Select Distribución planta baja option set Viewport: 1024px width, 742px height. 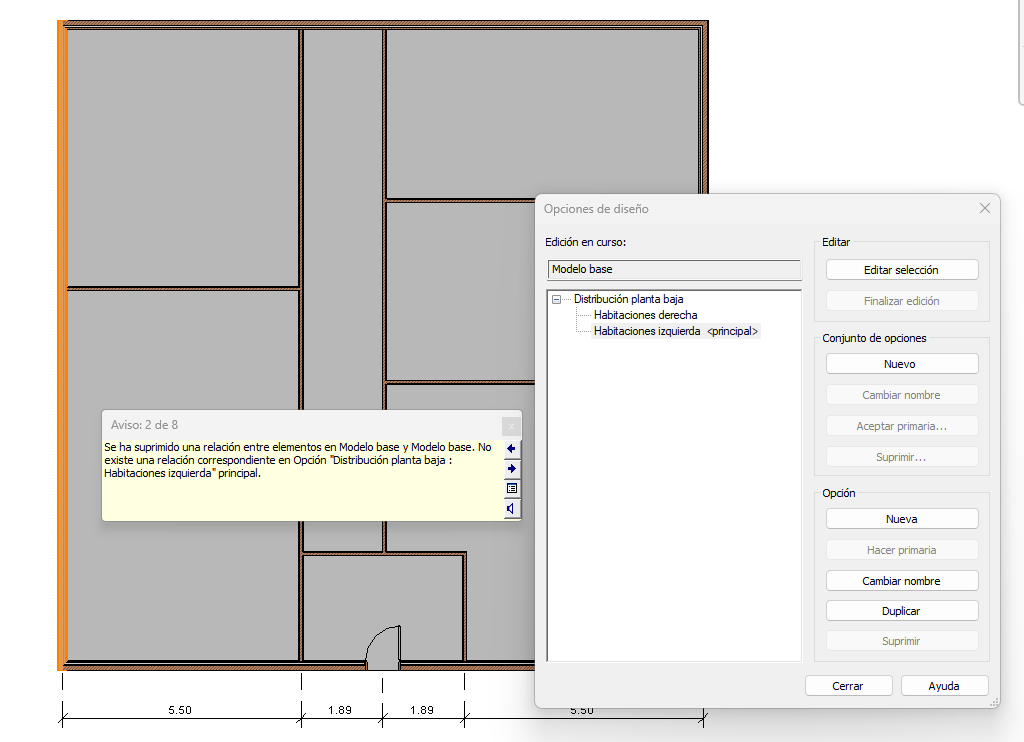tap(628, 299)
